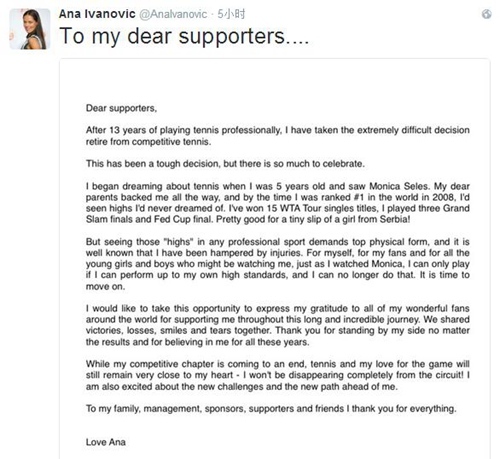
Task: Click the @AnaIvanovic handle
Action: click(x=173, y=14)
